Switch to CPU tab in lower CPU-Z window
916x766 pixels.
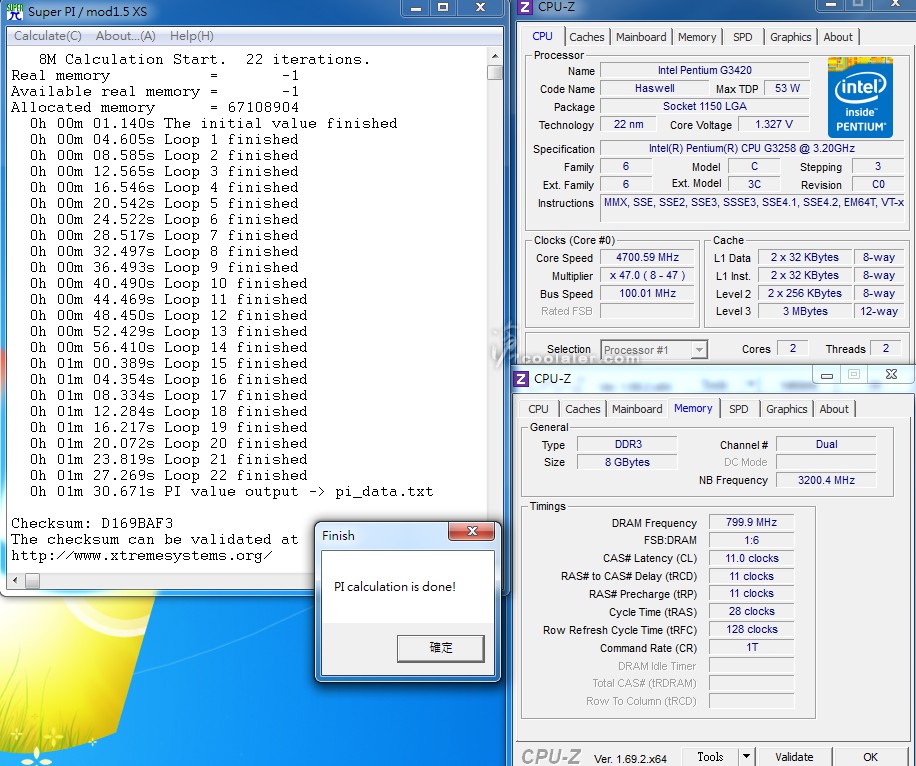coord(538,409)
